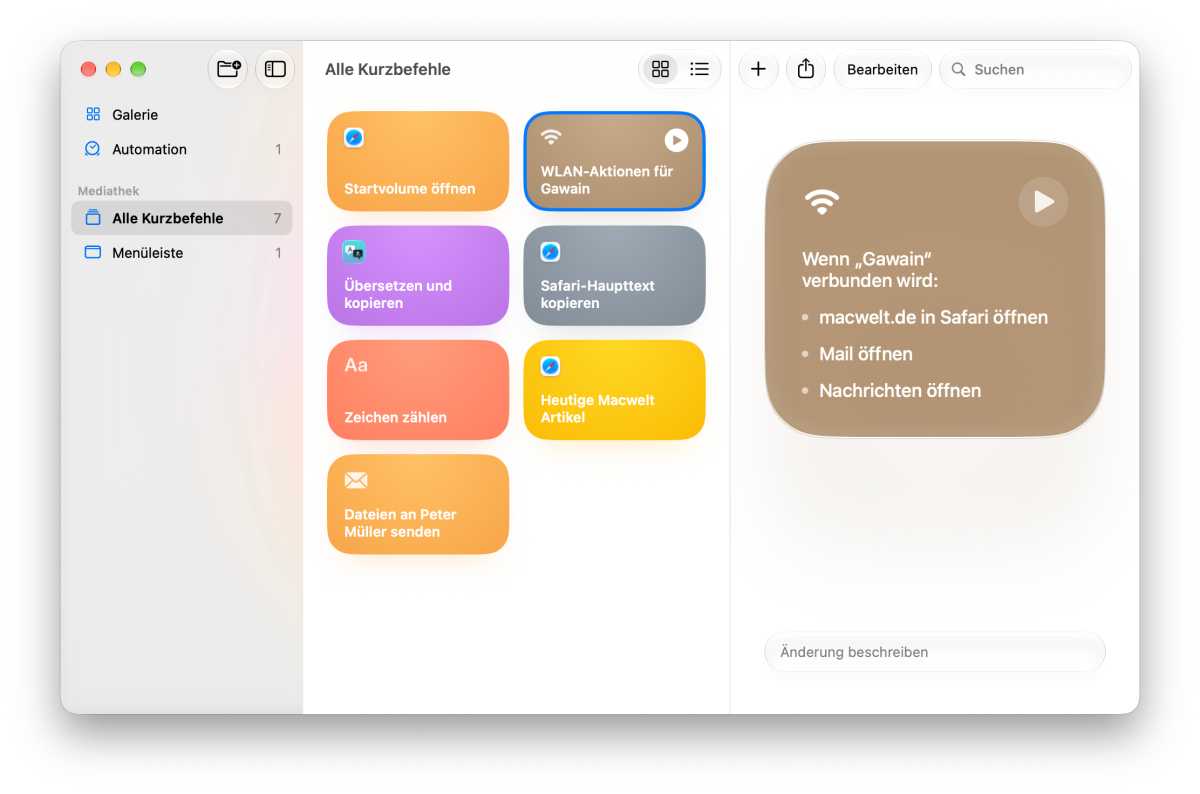Select the Heutige Macwelt Artikel shortcut
This screenshot has height=794, width=1200.
pyautogui.click(x=614, y=390)
